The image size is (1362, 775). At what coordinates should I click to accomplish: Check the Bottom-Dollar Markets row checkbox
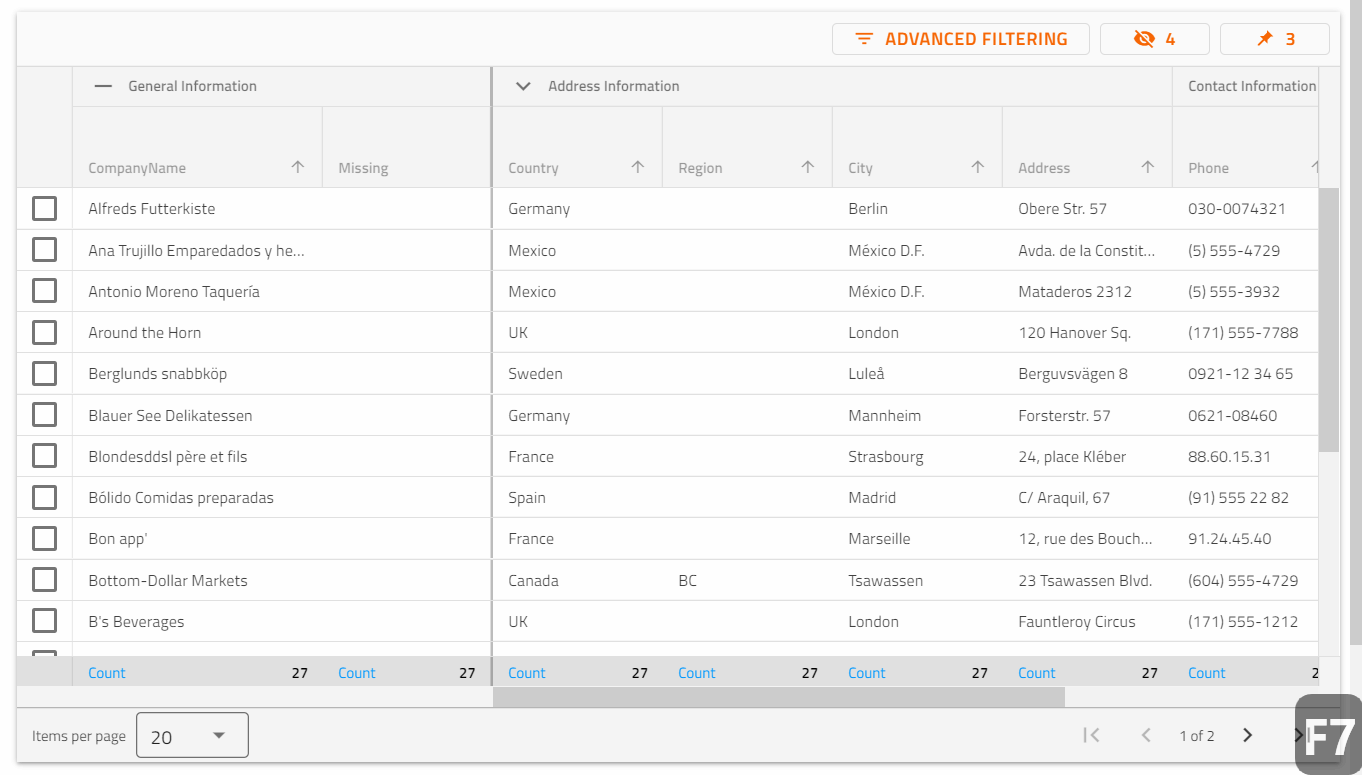tap(44, 580)
